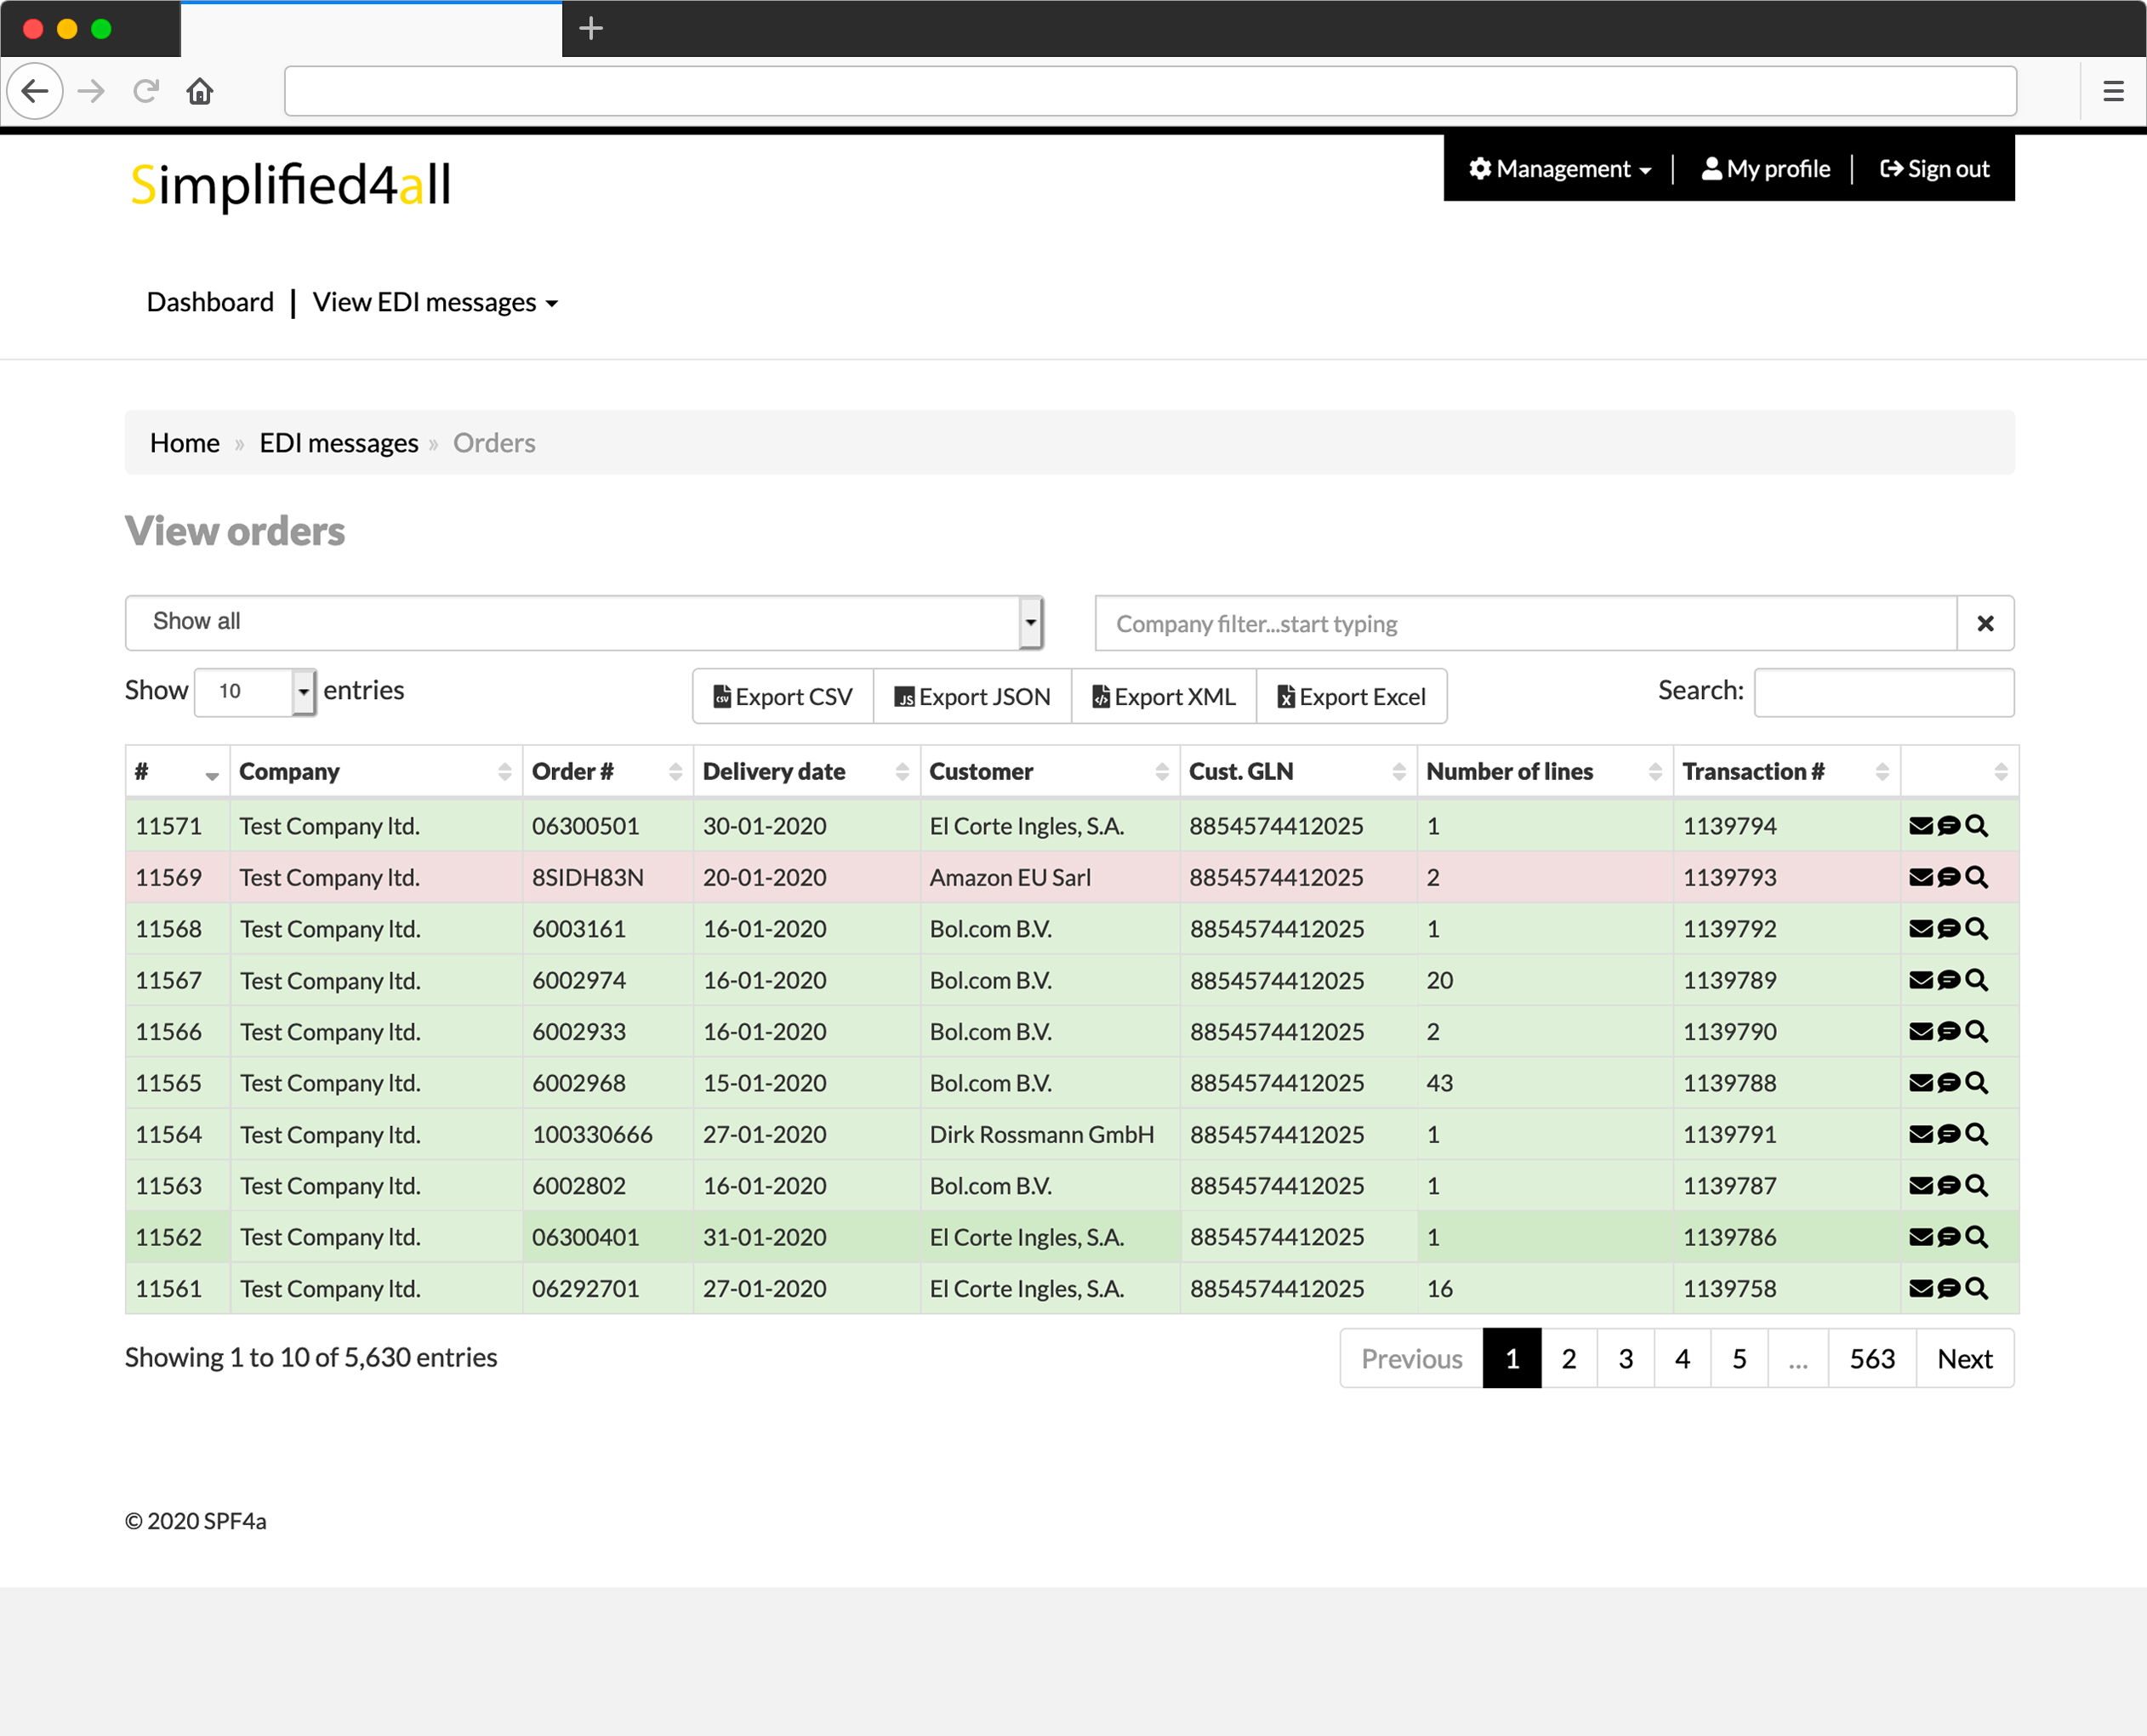
Task: Open View EDI messages menu
Action: [x=435, y=302]
